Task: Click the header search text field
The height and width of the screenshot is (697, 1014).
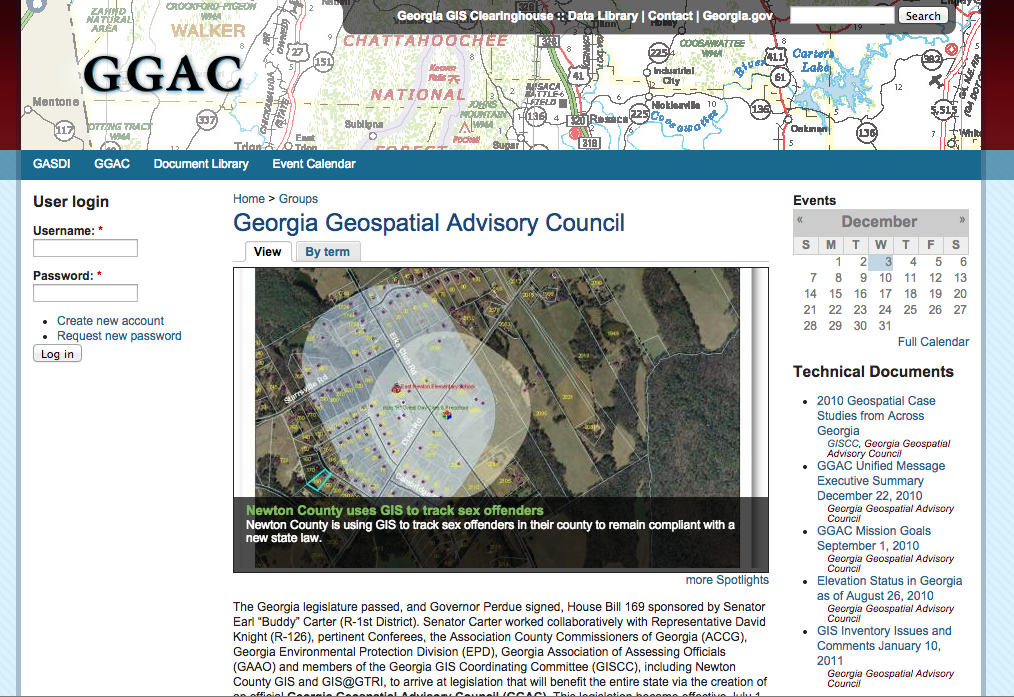Action: 842,15
